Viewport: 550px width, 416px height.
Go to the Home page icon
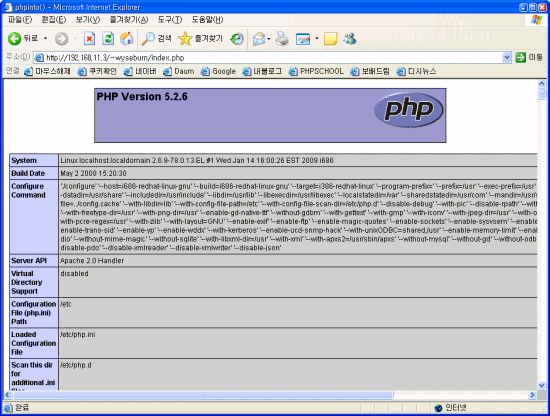click(127, 39)
